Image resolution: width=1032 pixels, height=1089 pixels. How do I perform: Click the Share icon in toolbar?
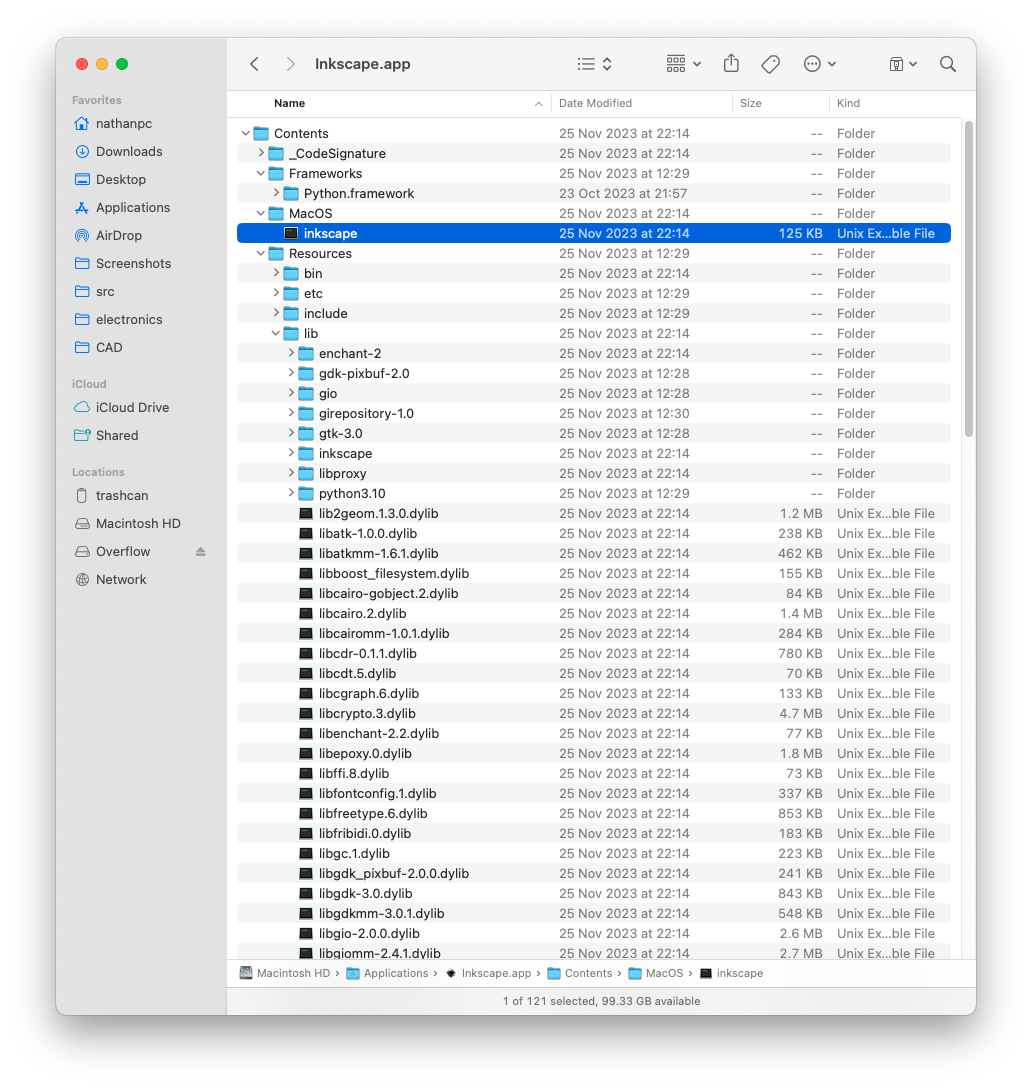click(731, 64)
